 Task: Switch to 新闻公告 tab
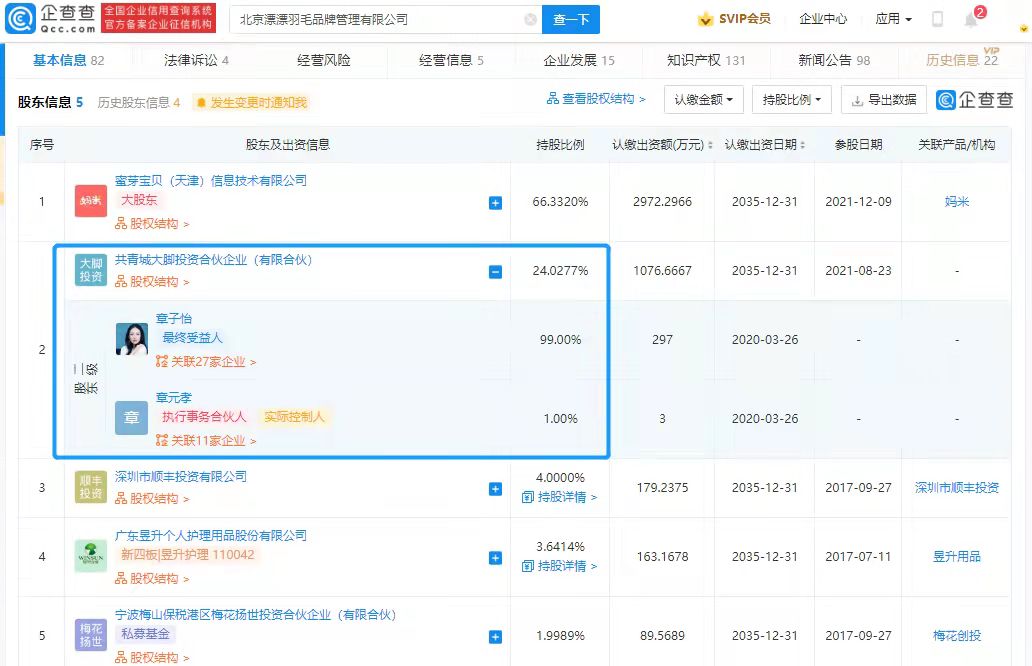[x=834, y=61]
